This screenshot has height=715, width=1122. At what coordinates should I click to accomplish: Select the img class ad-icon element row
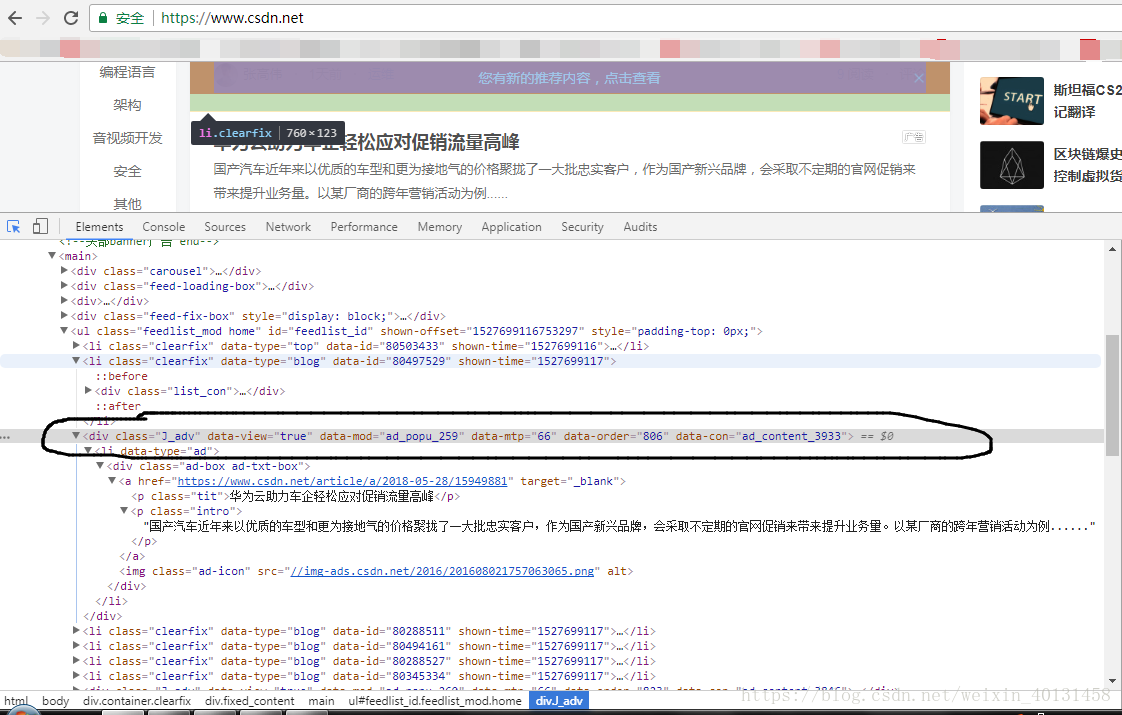coord(376,571)
